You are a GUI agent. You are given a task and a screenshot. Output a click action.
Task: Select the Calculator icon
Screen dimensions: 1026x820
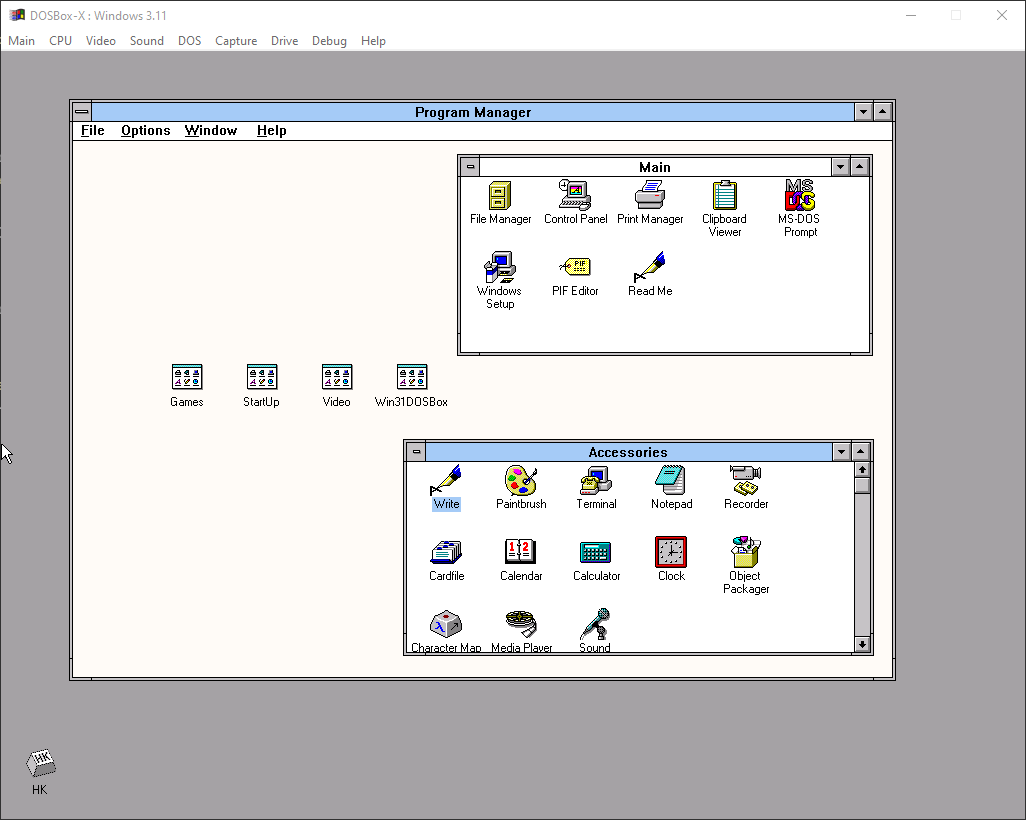596,552
